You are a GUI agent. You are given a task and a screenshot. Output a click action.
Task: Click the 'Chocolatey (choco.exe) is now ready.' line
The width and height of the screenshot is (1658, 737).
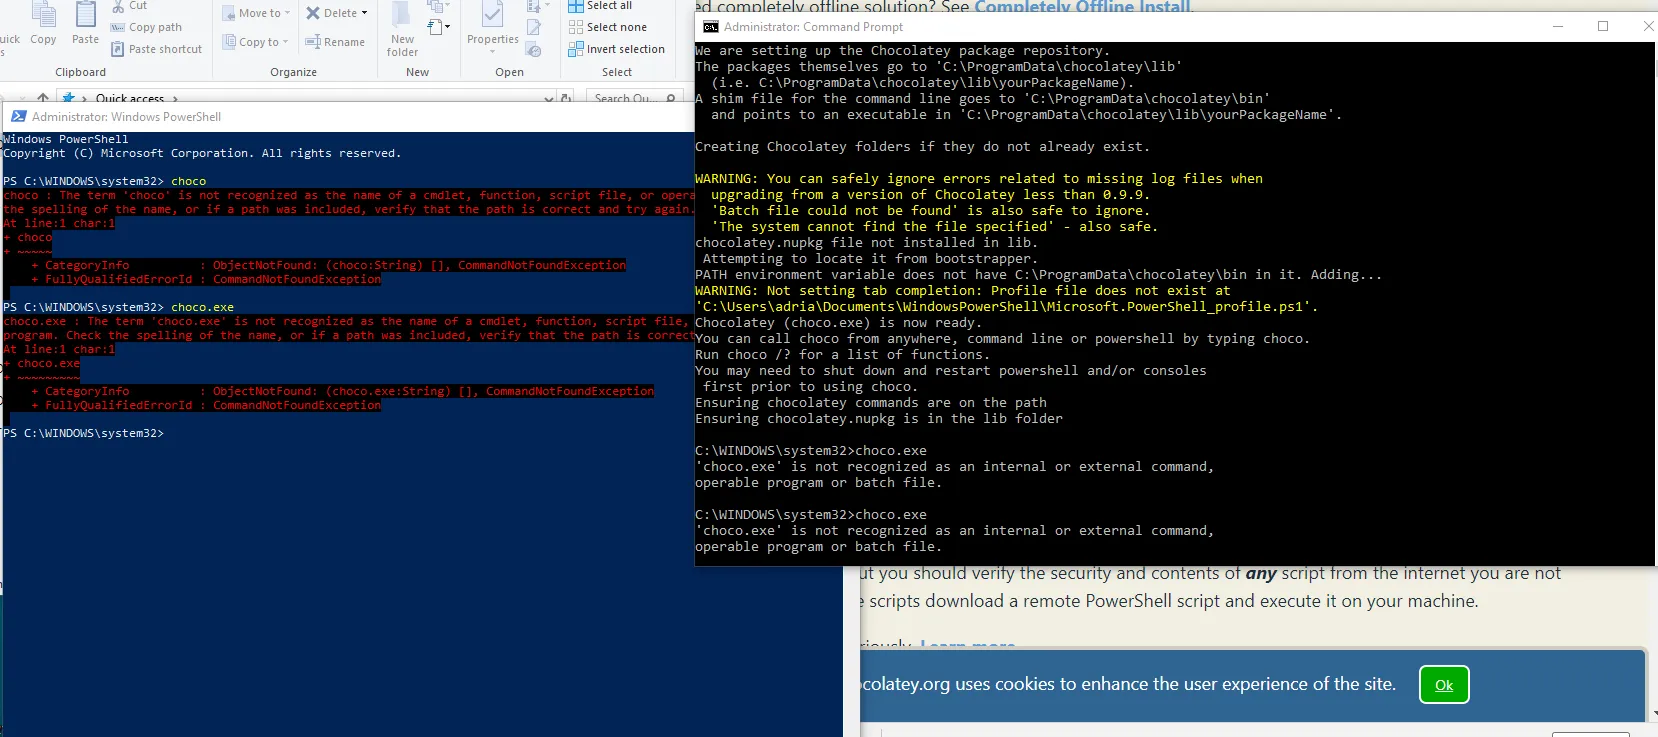tap(838, 323)
